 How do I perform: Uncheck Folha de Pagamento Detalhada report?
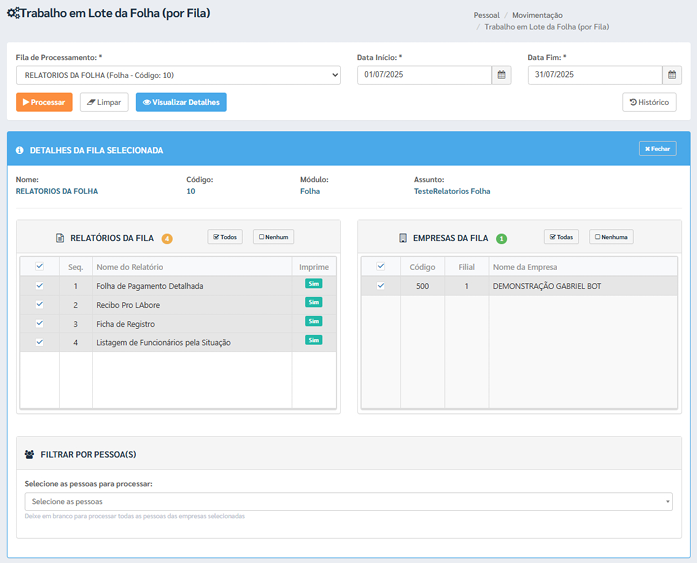pyautogui.click(x=39, y=286)
